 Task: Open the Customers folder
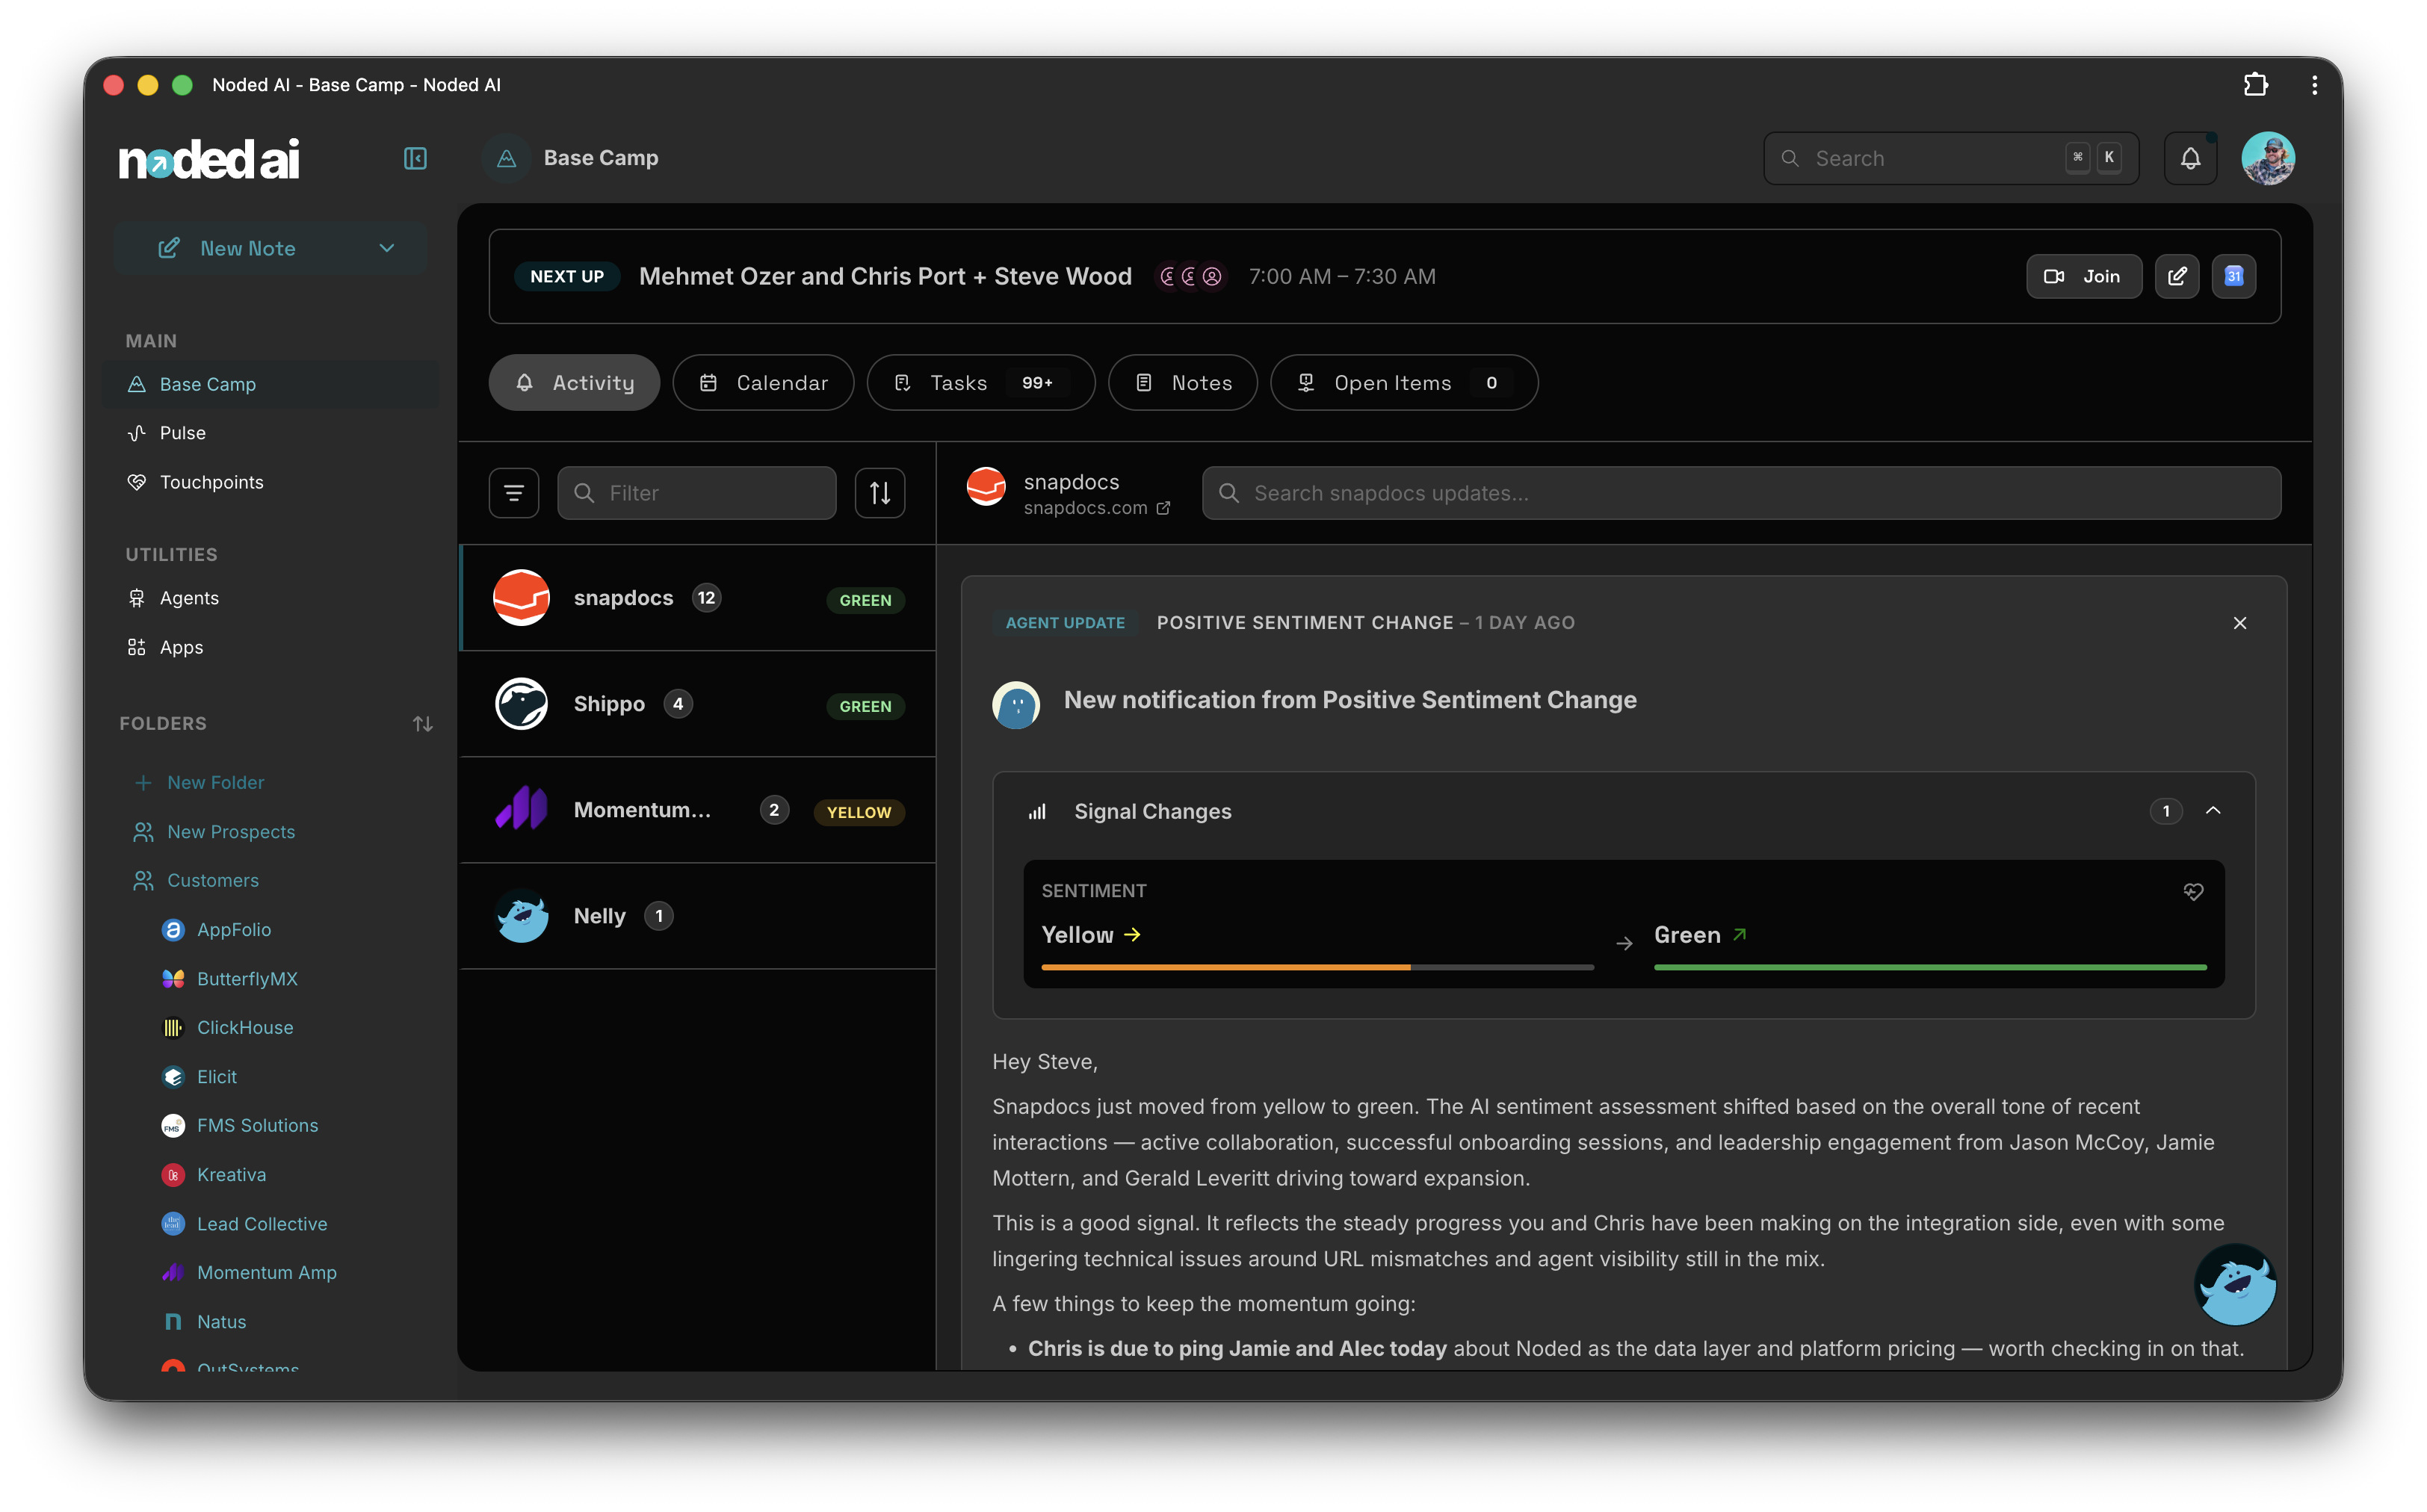pyautogui.click(x=197, y=881)
